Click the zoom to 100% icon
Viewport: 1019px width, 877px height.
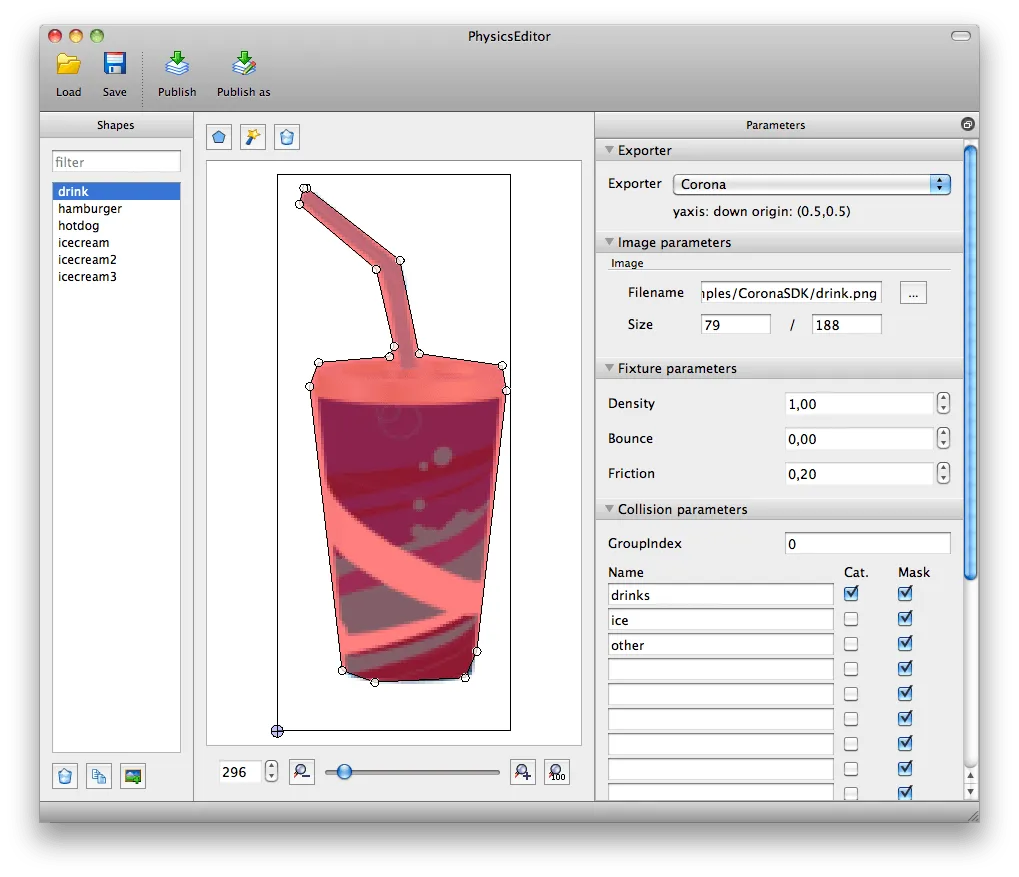coord(557,771)
